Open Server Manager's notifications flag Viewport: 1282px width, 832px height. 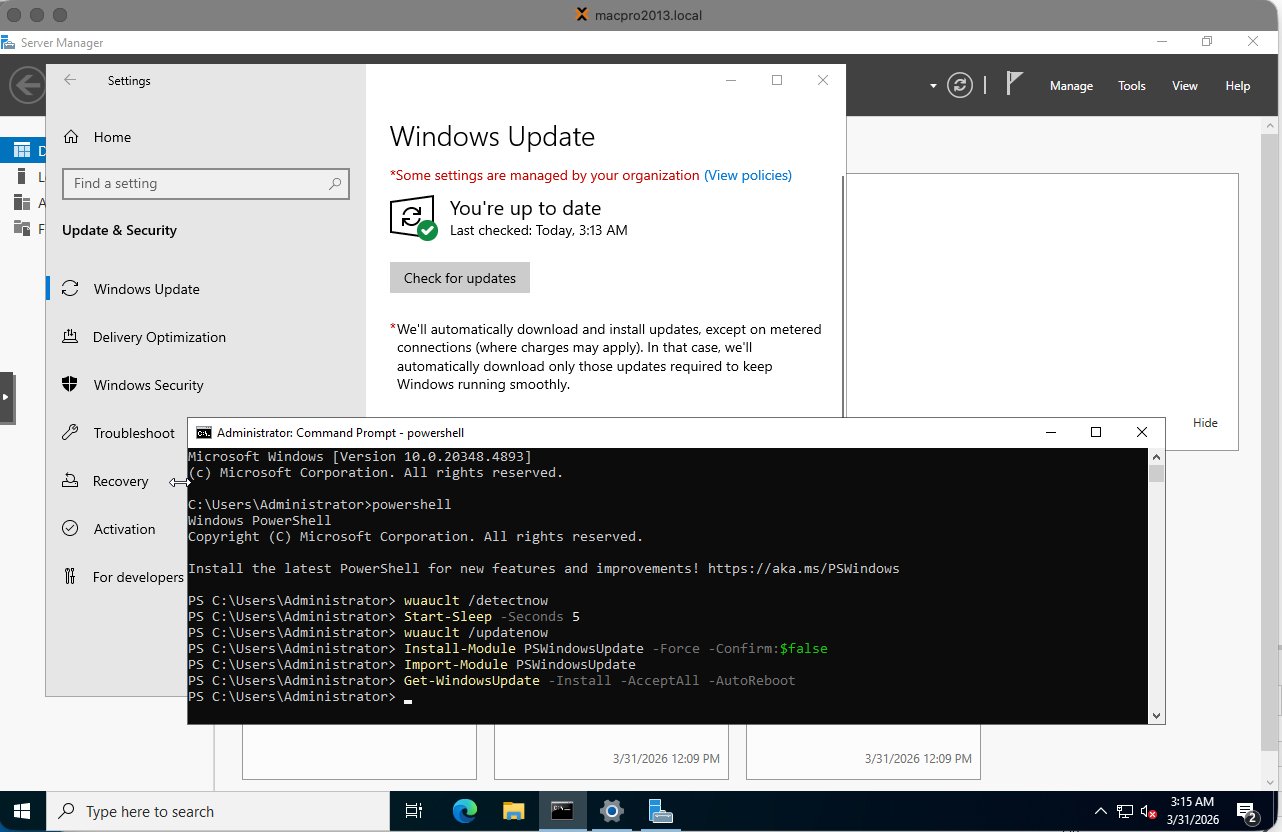coord(1012,86)
